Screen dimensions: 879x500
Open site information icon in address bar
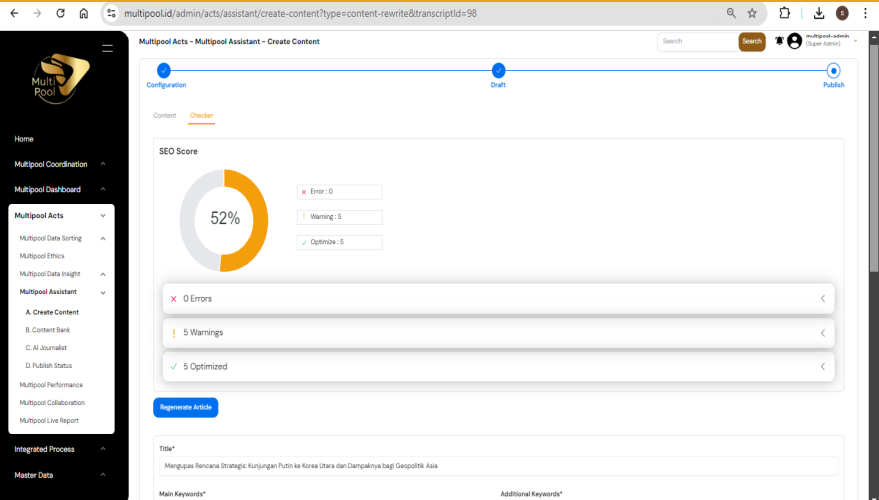(111, 13)
